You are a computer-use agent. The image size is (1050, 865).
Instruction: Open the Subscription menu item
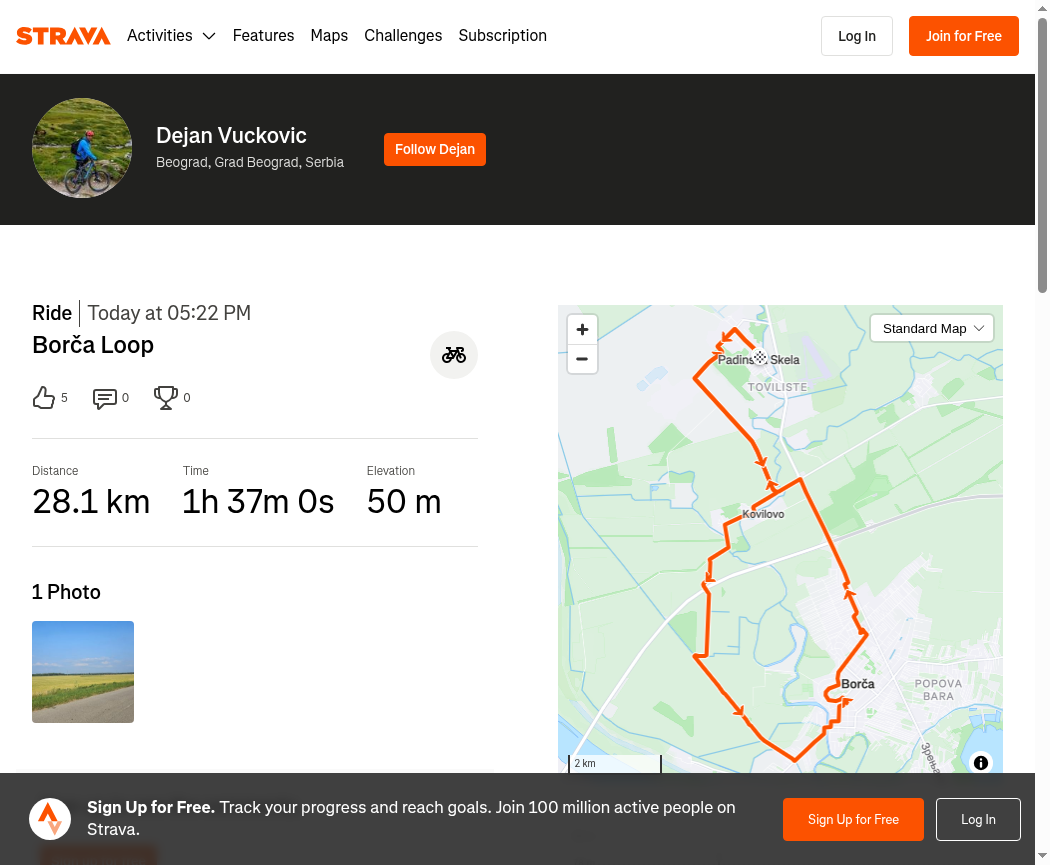pyautogui.click(x=502, y=35)
